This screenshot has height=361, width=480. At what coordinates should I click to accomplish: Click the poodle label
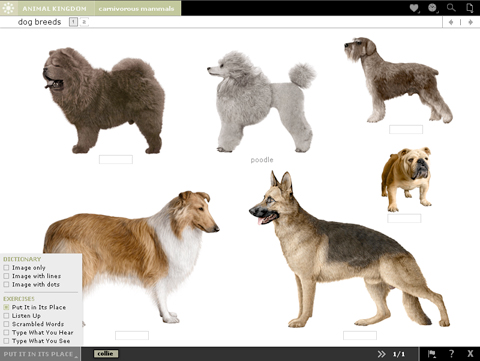pos(262,160)
